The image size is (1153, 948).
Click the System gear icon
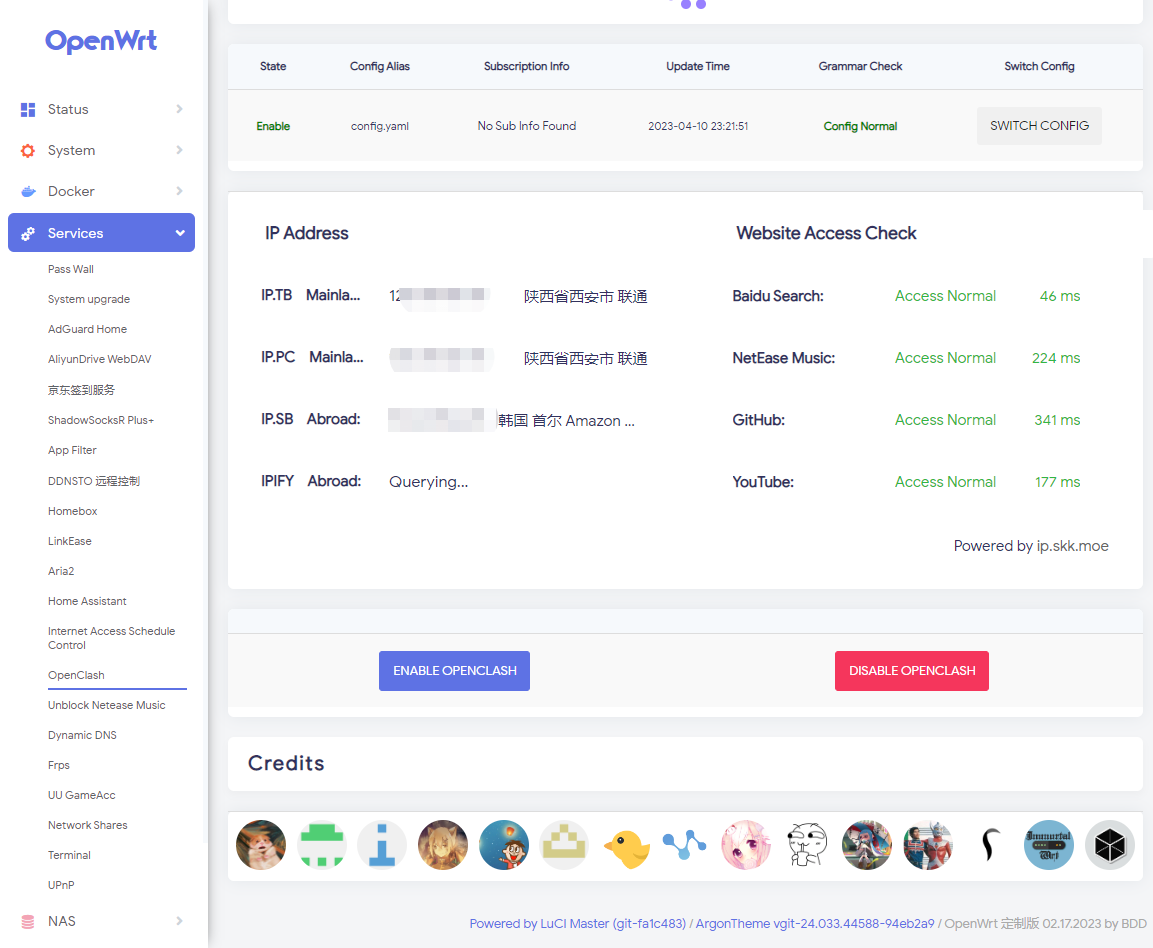pyautogui.click(x=28, y=151)
